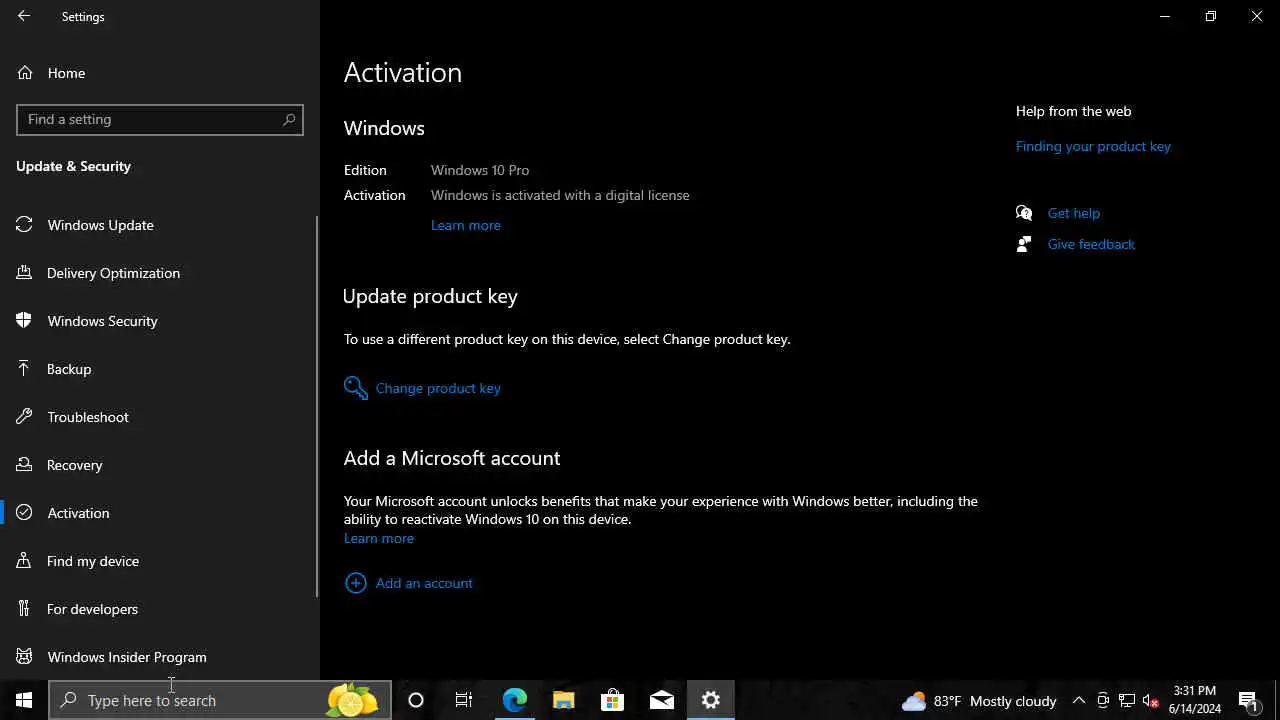
Task: Open the 83°F Mostly cloudy weather widget
Action: [x=979, y=701]
